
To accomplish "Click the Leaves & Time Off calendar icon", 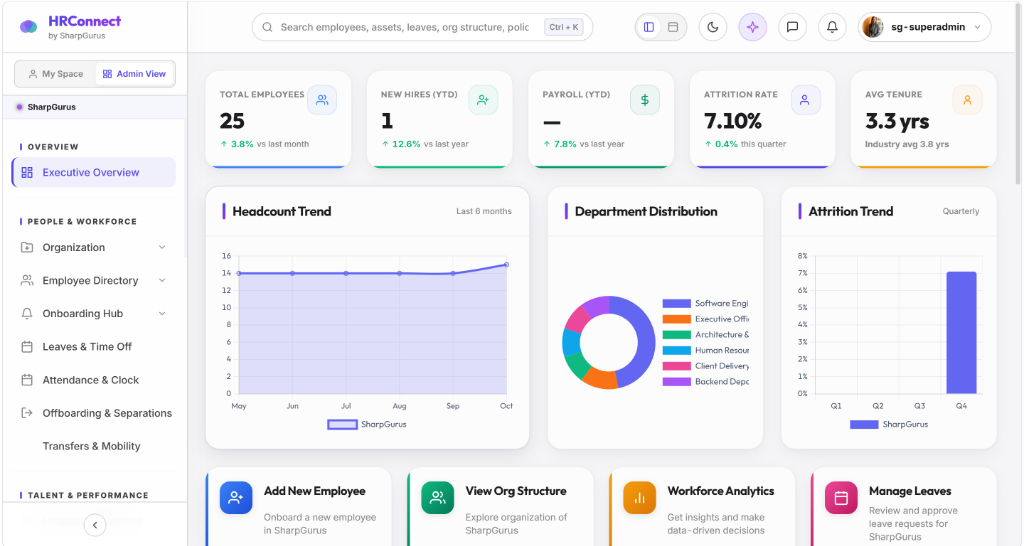I will [x=27, y=347].
